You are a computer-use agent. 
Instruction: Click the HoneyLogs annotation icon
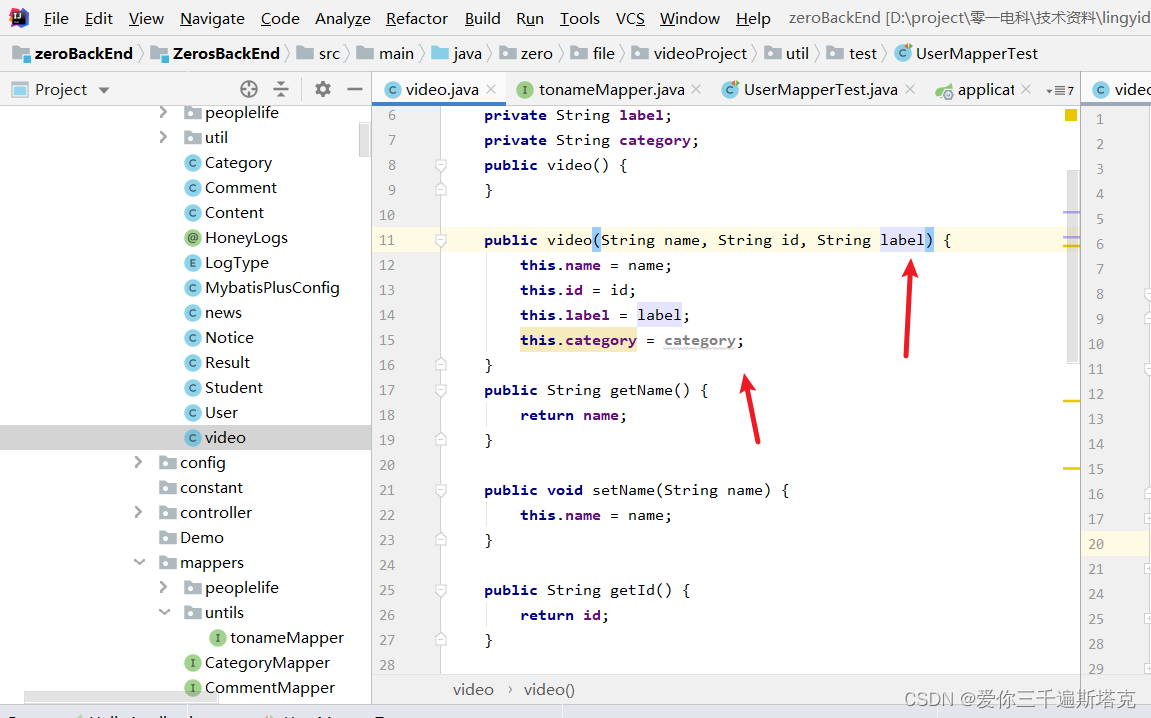click(x=192, y=237)
